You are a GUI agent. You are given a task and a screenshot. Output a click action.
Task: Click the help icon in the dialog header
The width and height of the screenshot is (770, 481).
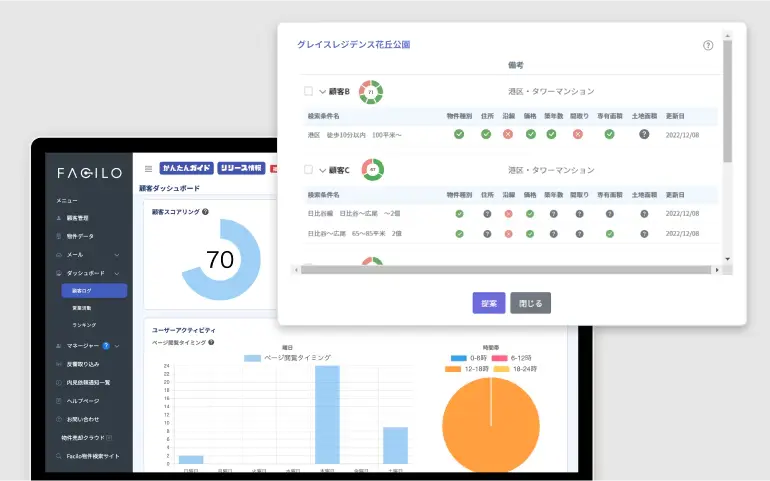[708, 45]
